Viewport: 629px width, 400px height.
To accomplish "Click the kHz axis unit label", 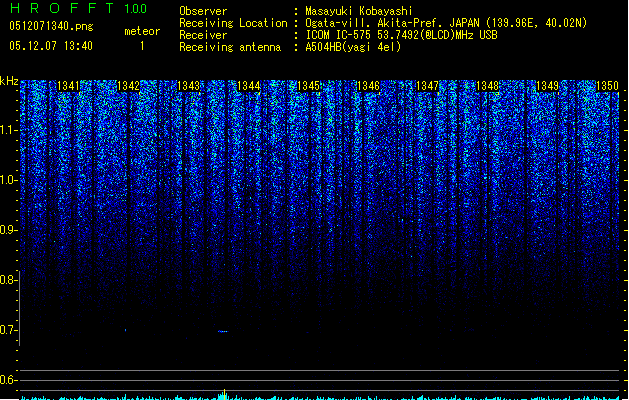I will click(x=9, y=81).
